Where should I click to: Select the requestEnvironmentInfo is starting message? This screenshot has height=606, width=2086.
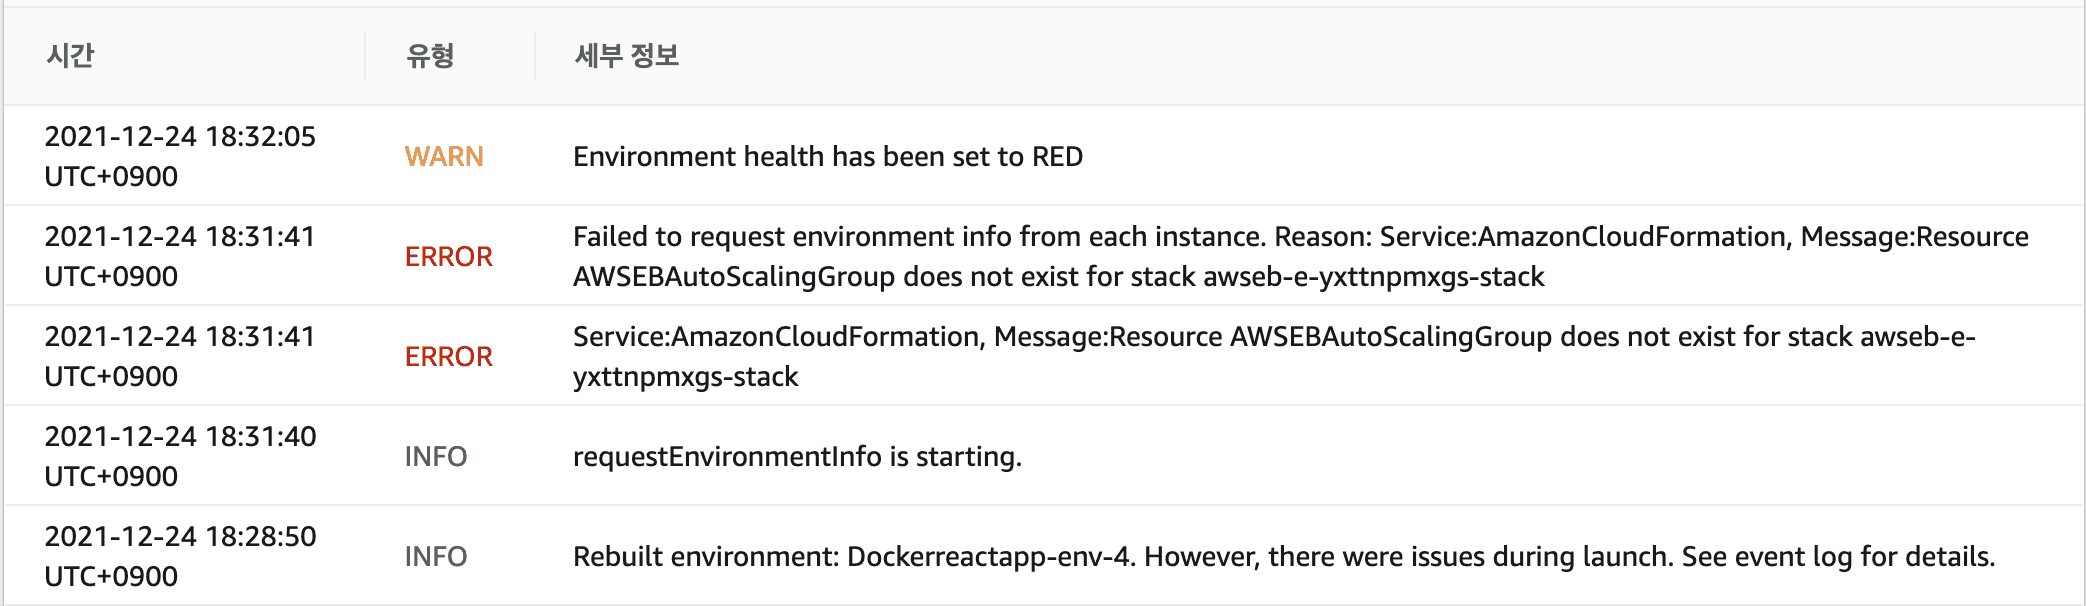tap(797, 456)
